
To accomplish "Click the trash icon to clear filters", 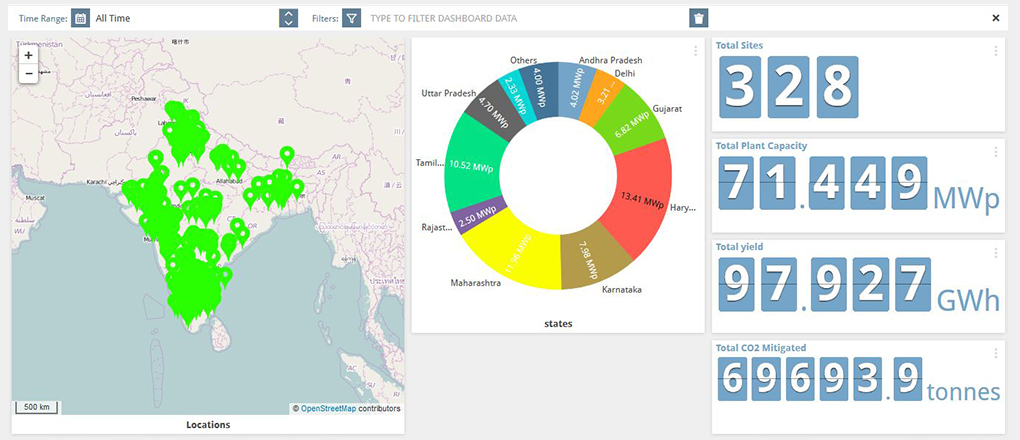I will point(699,18).
